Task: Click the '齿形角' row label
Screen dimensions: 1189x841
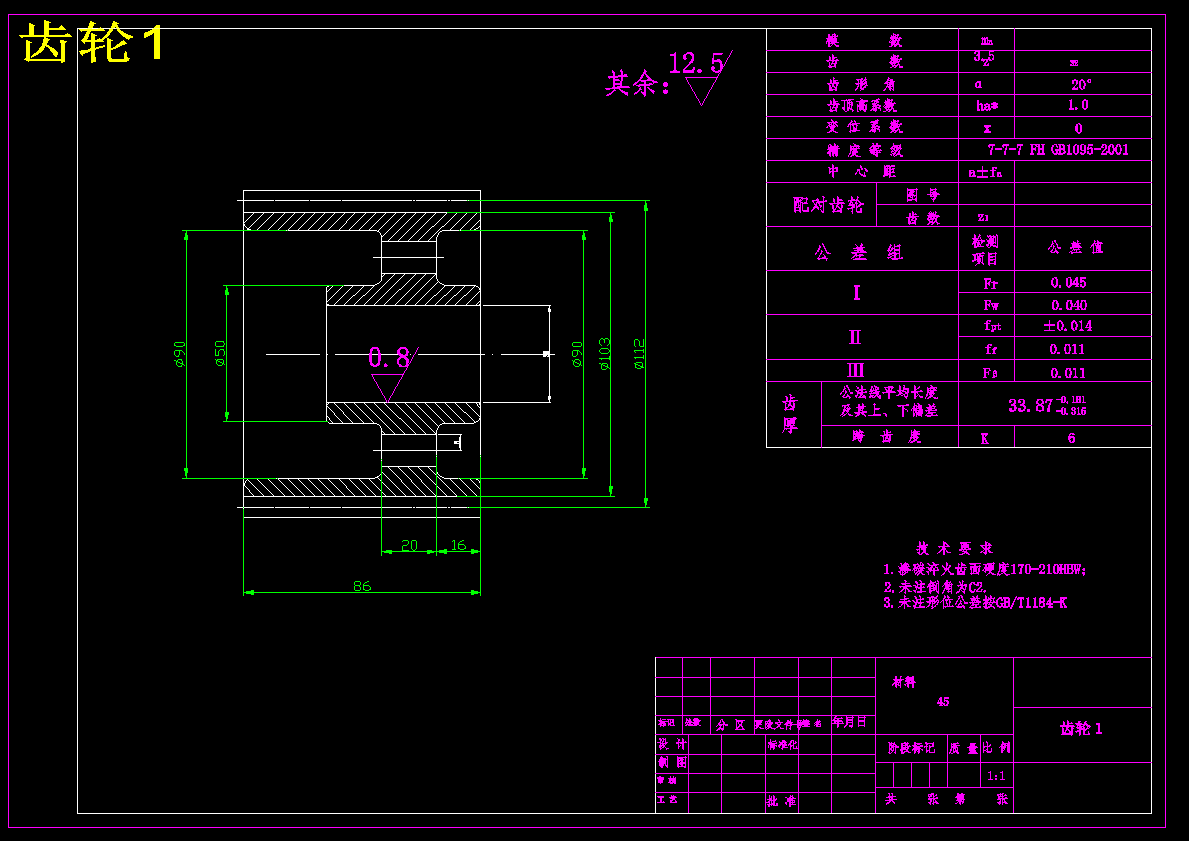Action: (x=861, y=84)
